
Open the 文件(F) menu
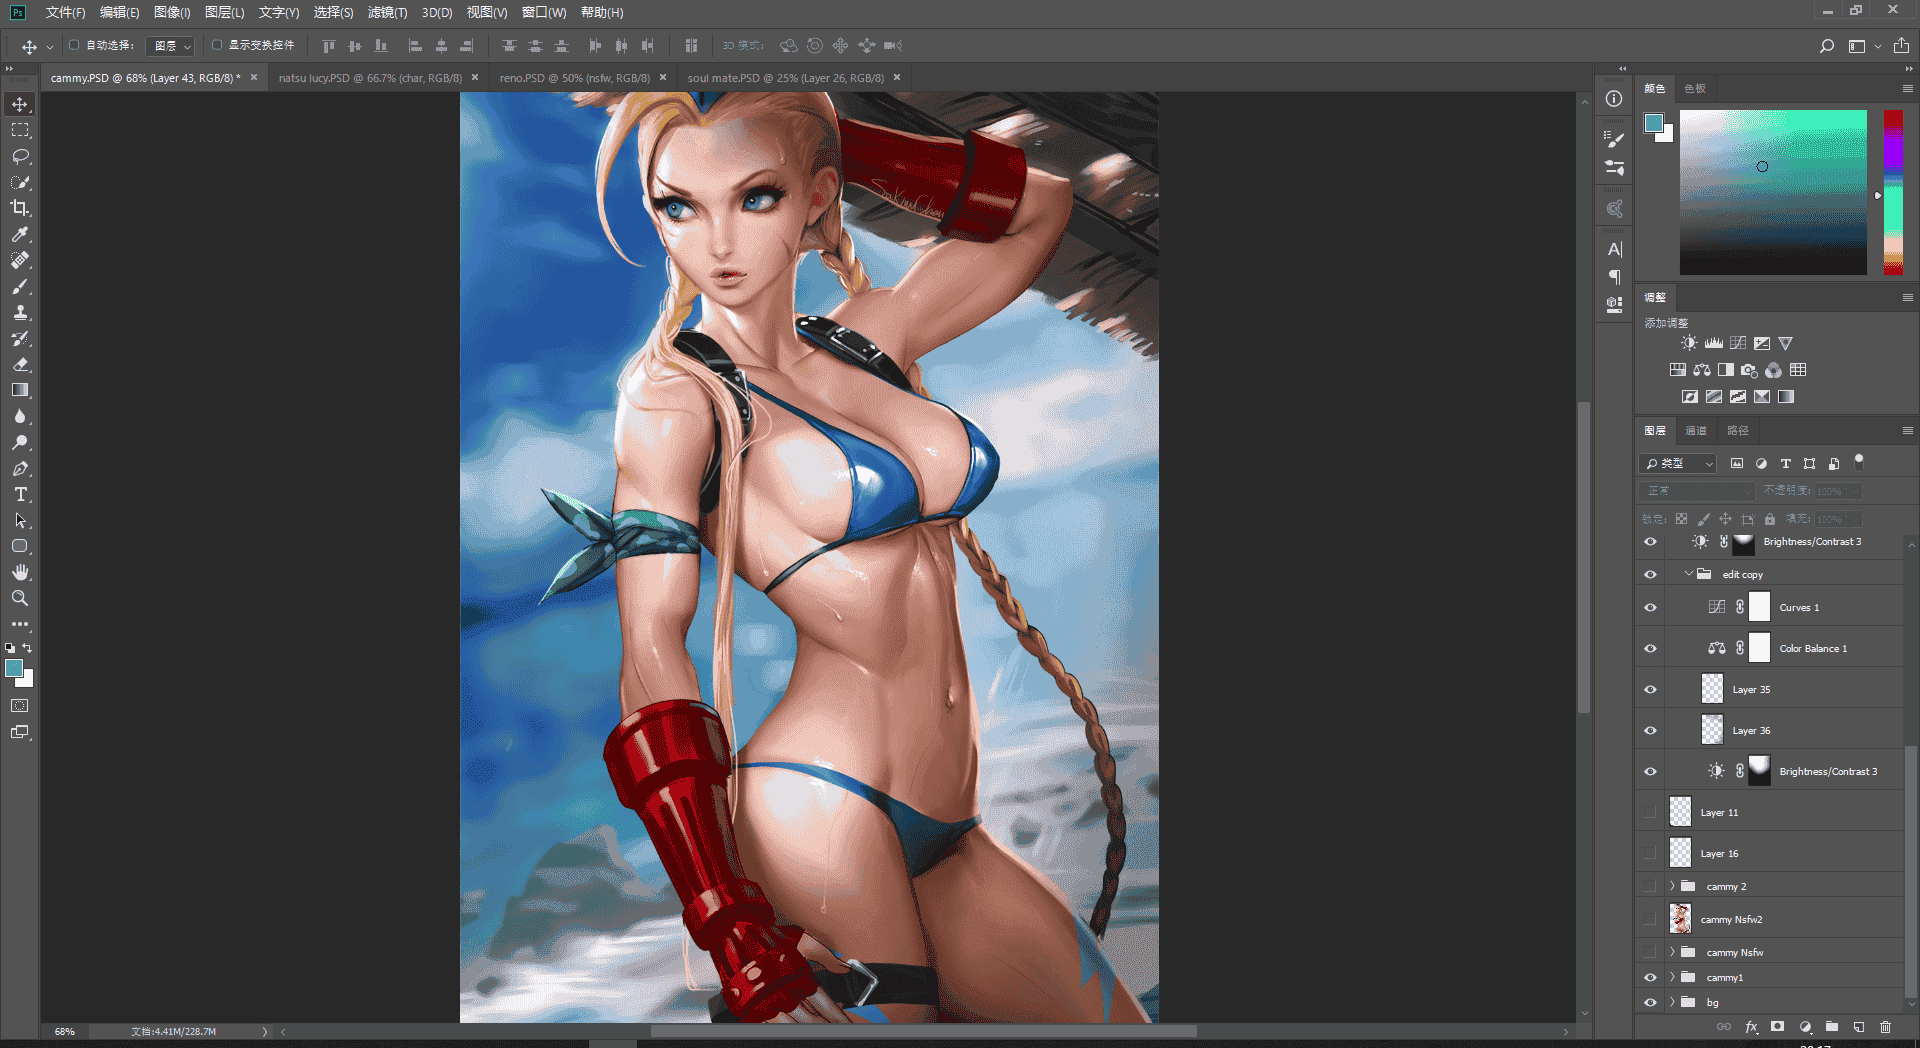pyautogui.click(x=65, y=12)
